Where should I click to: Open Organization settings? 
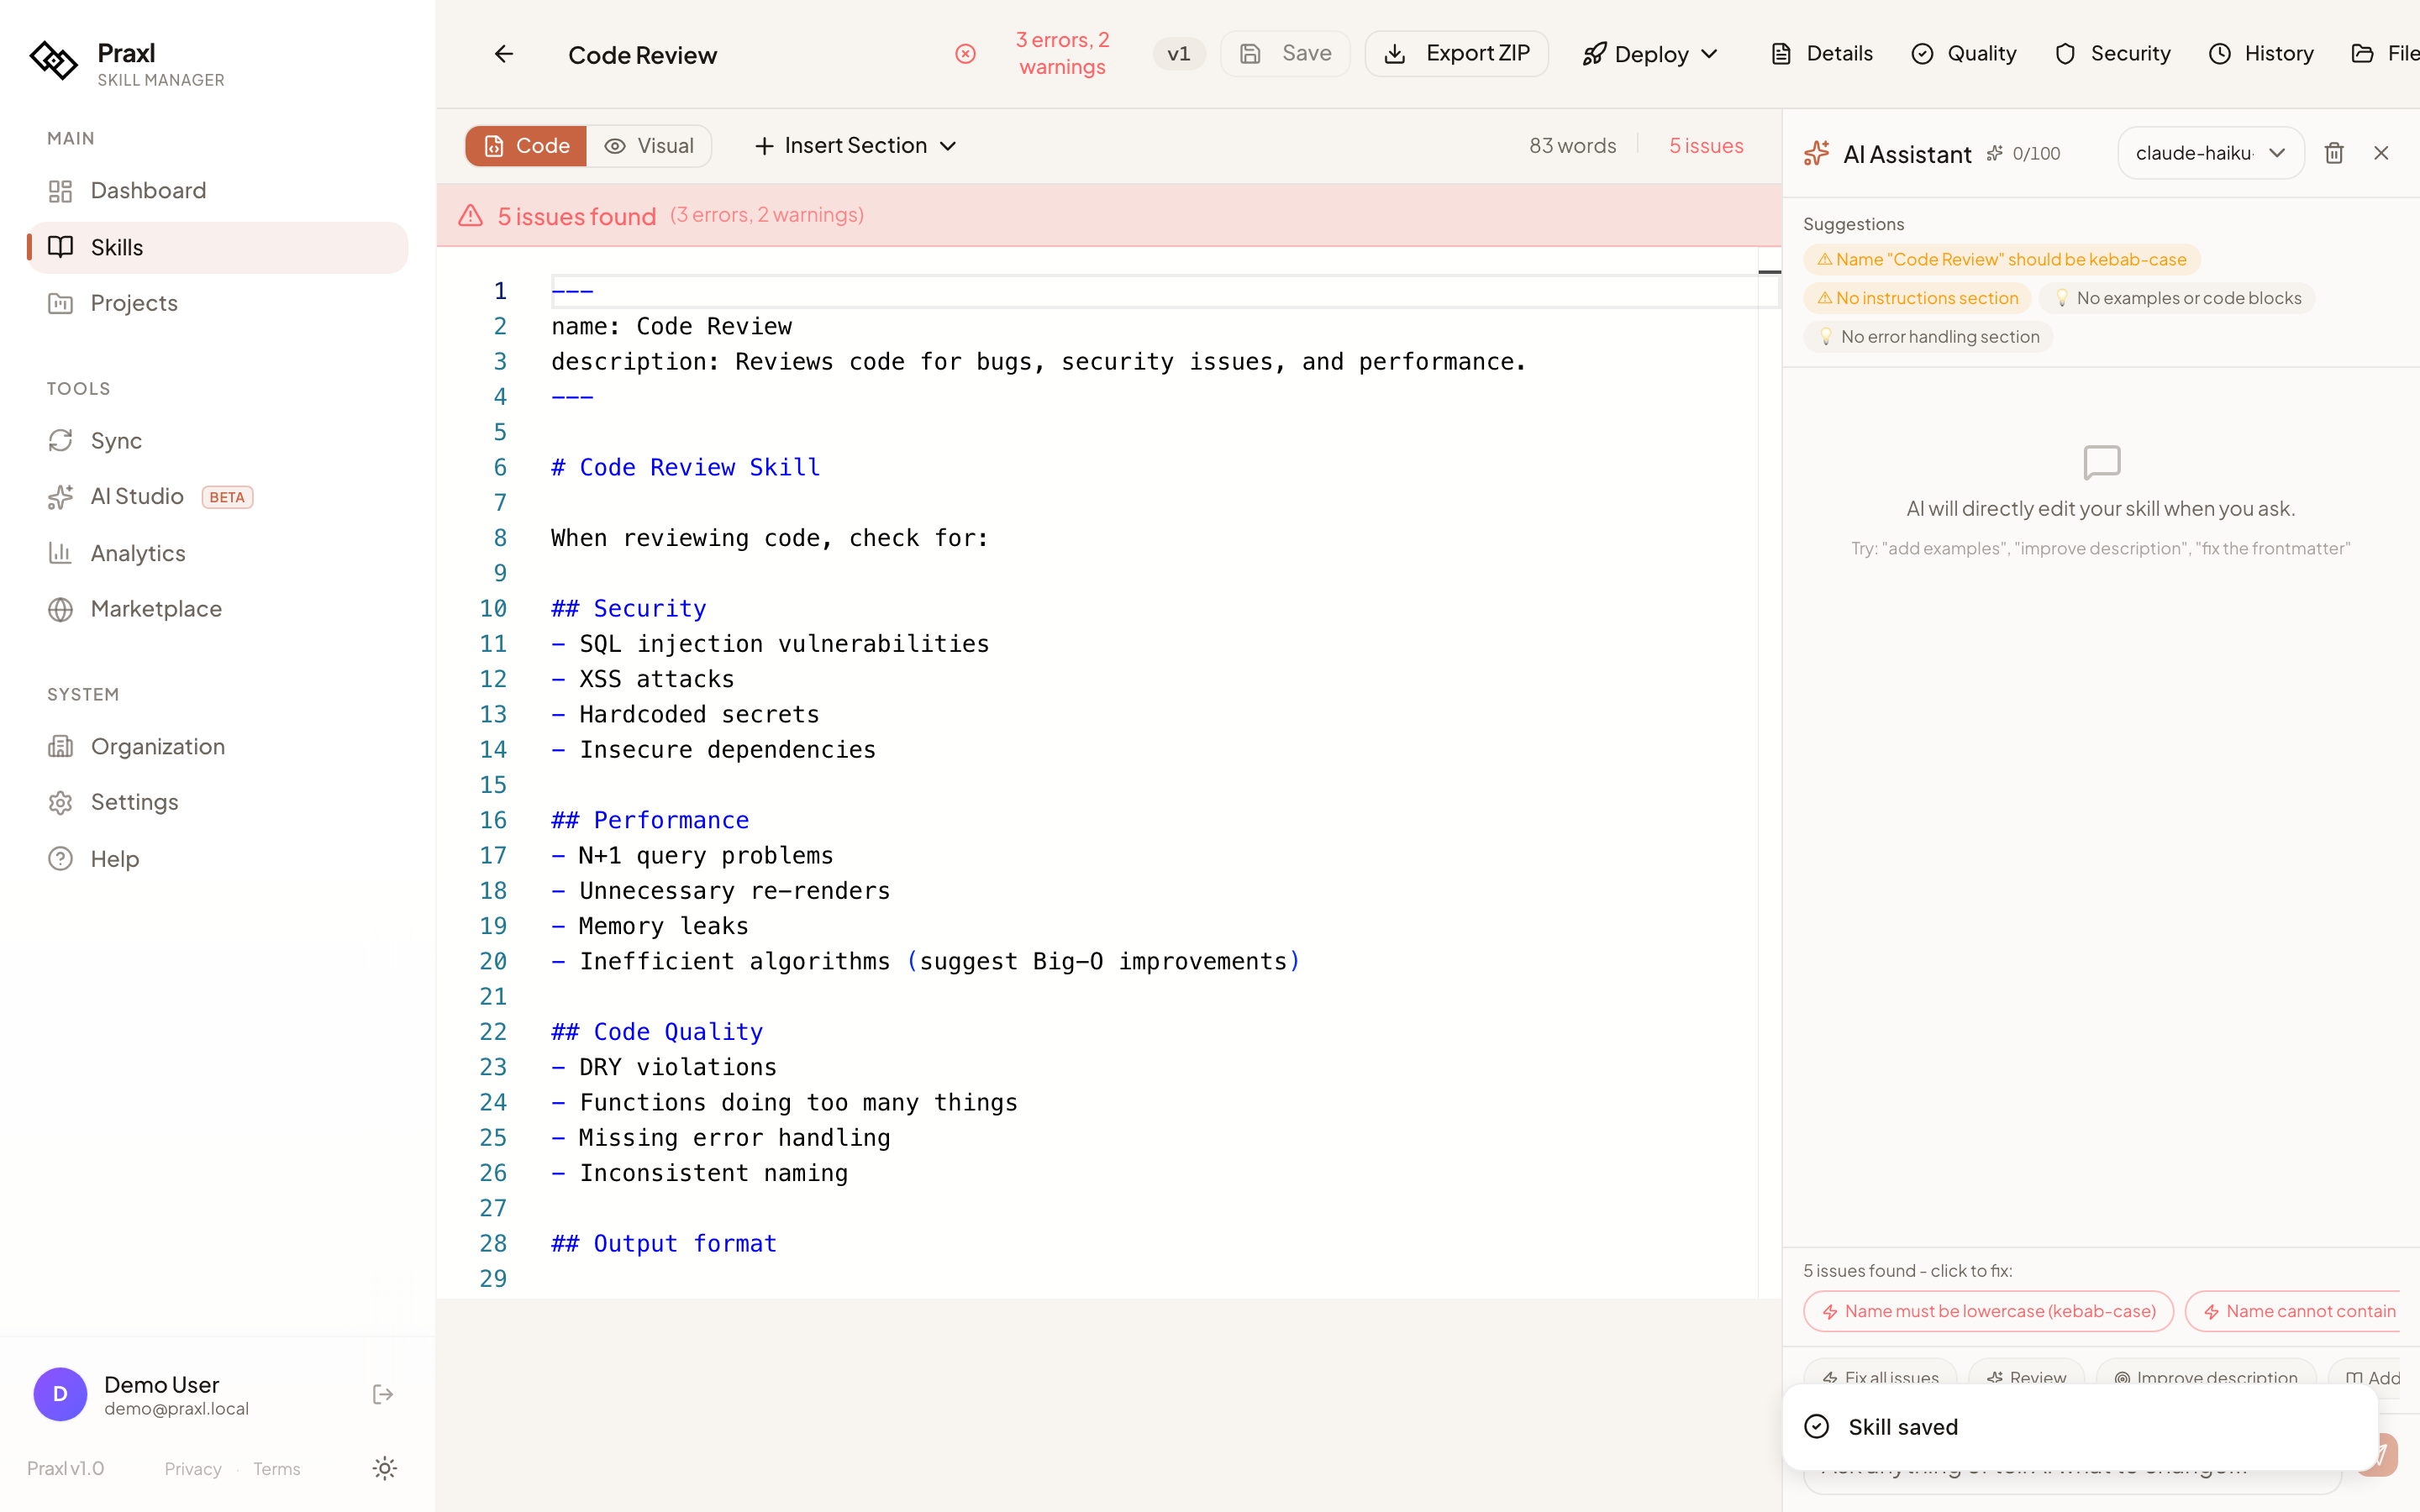[218, 747]
